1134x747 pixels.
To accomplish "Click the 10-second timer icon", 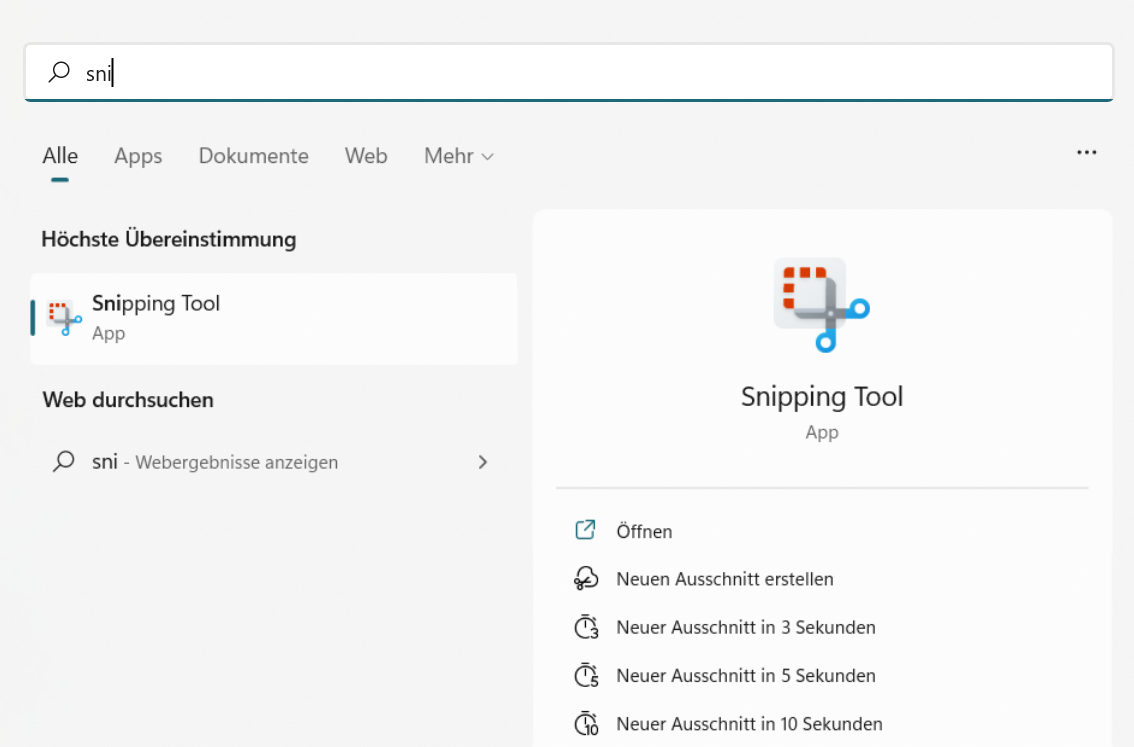I will [x=586, y=724].
